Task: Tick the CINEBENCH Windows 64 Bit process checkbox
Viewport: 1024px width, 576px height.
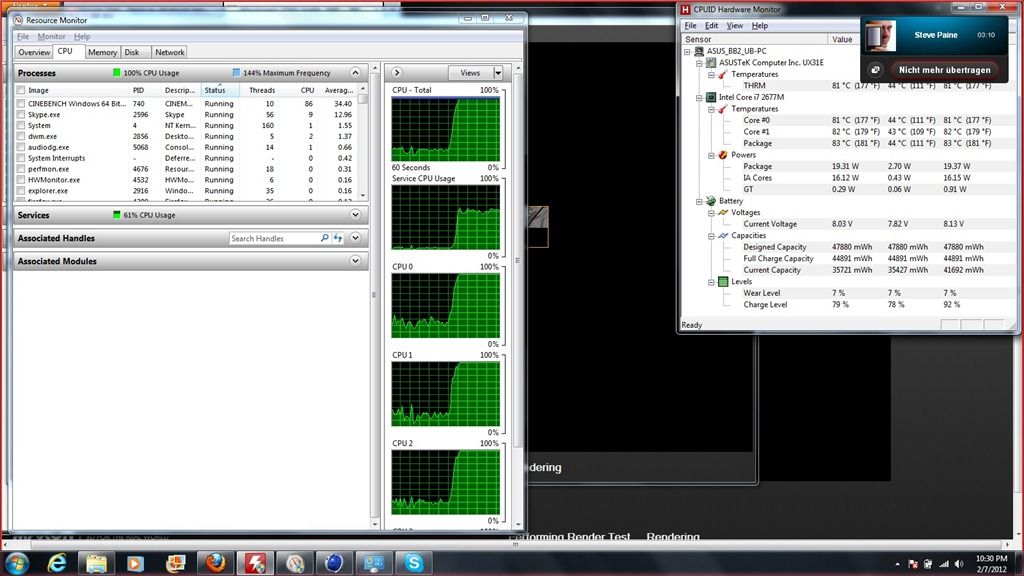Action: pyautogui.click(x=21, y=104)
